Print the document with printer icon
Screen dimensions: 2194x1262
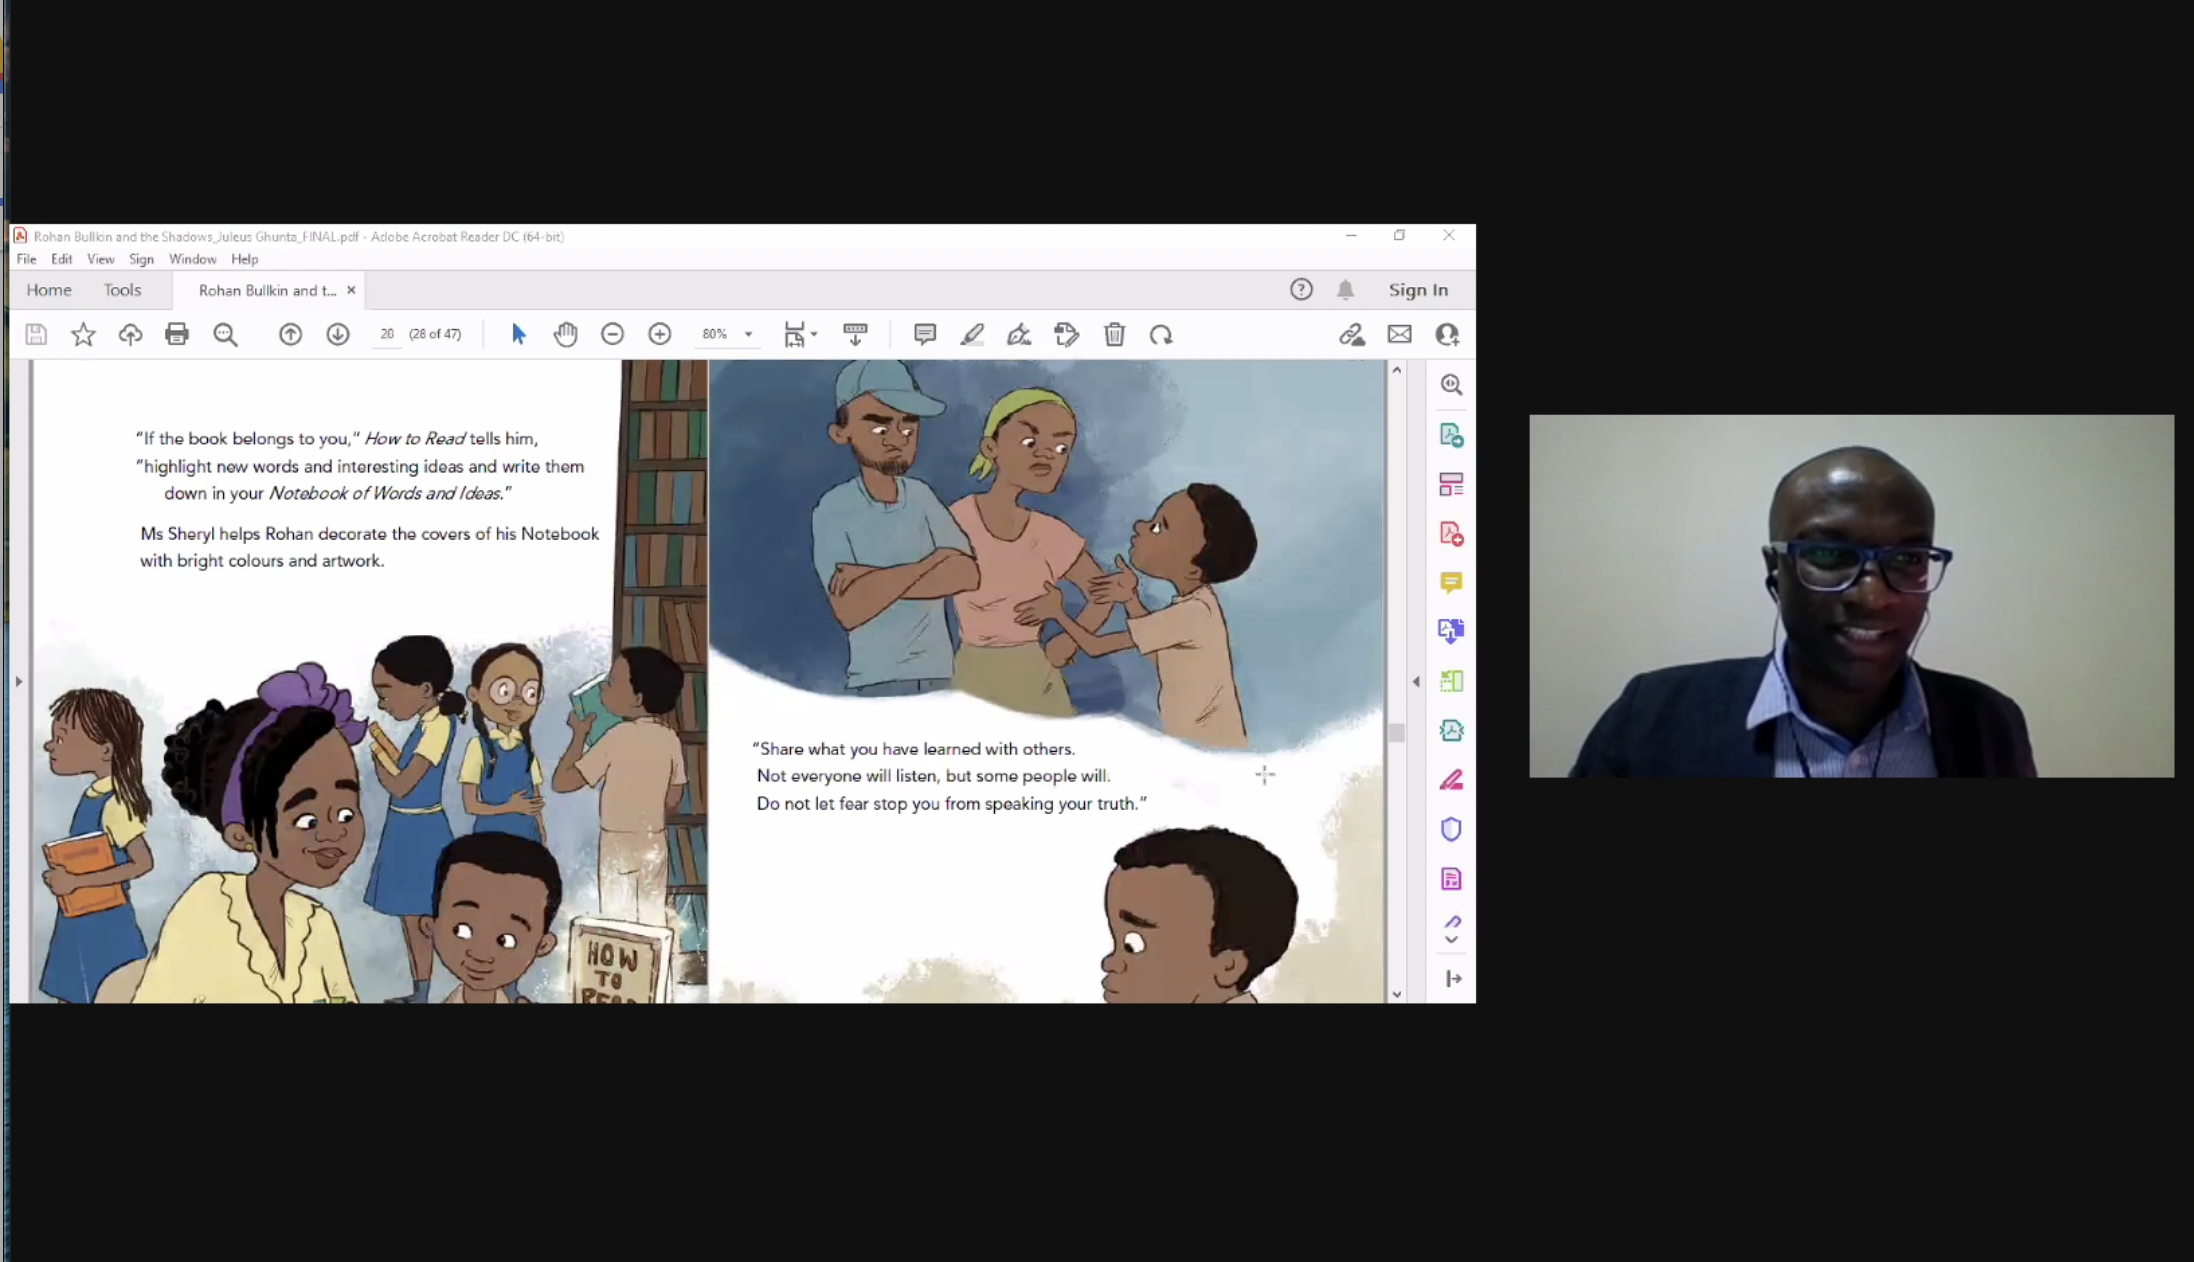(x=177, y=334)
